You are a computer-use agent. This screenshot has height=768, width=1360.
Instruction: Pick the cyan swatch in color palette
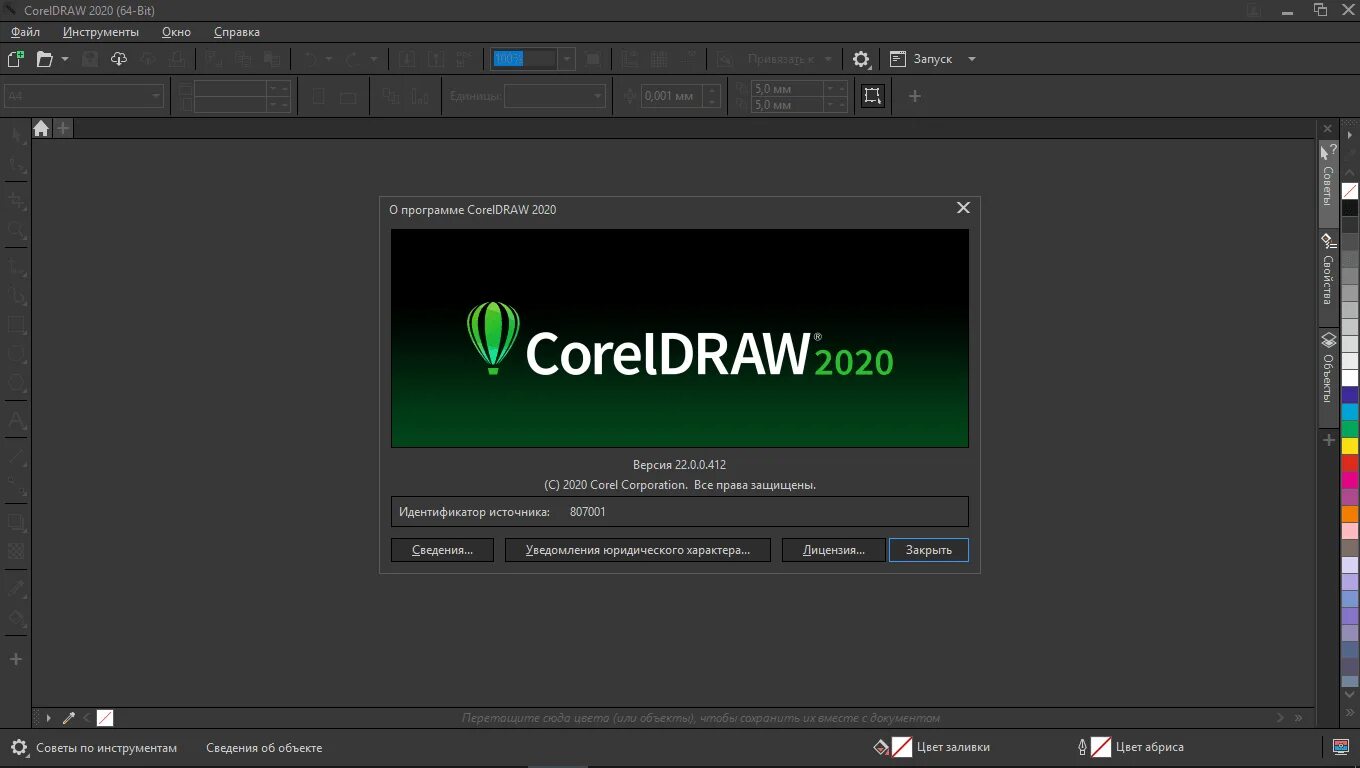(1350, 412)
